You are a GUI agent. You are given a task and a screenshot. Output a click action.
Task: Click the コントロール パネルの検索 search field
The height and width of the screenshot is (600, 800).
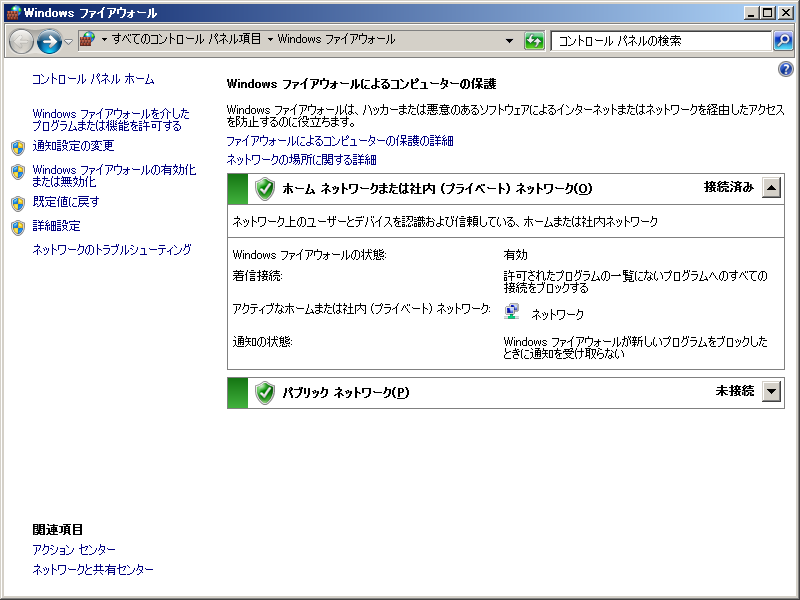pos(661,41)
